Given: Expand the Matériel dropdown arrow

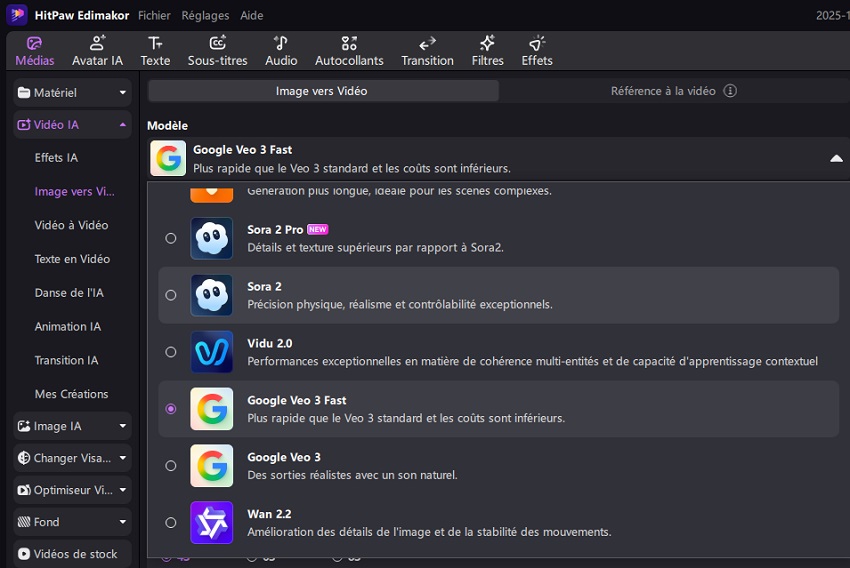Looking at the screenshot, I should pos(123,93).
